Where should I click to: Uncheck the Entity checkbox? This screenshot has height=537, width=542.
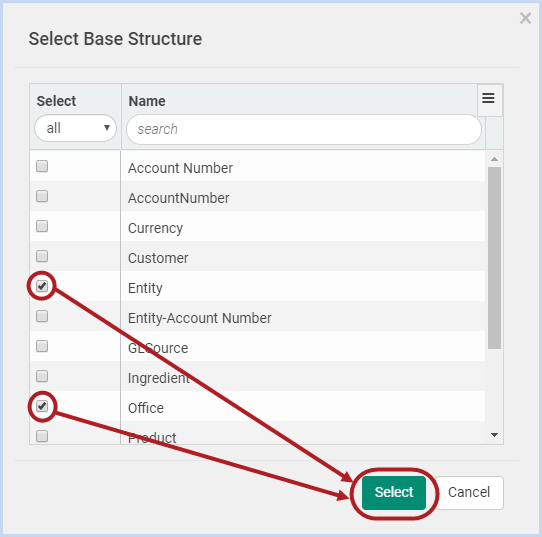click(x=42, y=286)
